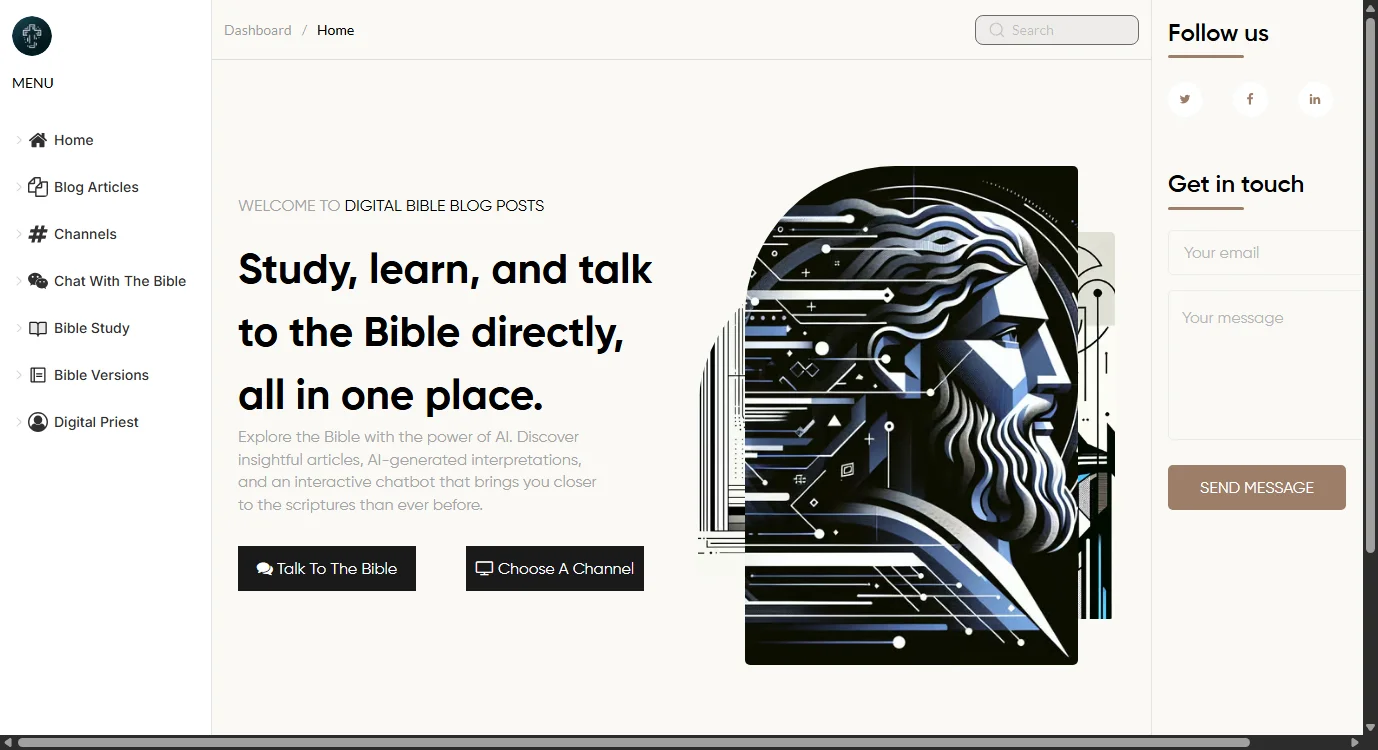Screen dimensions: 1378x750
Task: Select the Home house icon
Action: click(39, 139)
